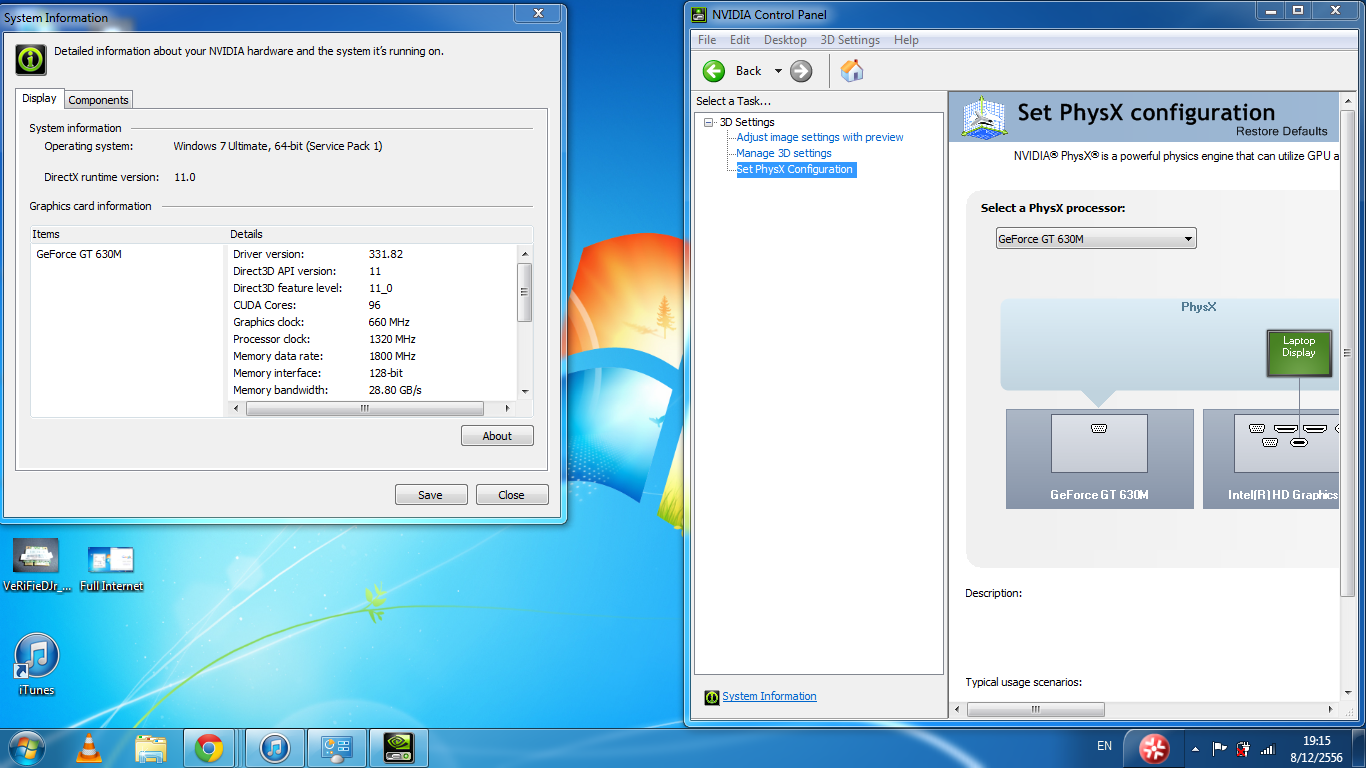
Task: Click the Details list scroll-up arrow
Action: click(525, 252)
